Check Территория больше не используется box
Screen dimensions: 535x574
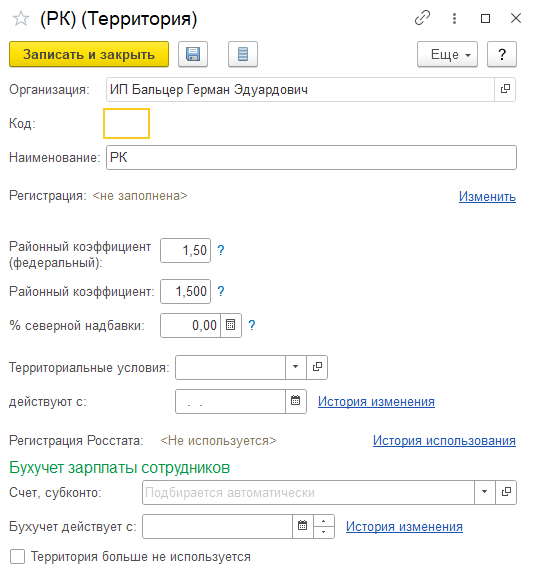[18, 556]
